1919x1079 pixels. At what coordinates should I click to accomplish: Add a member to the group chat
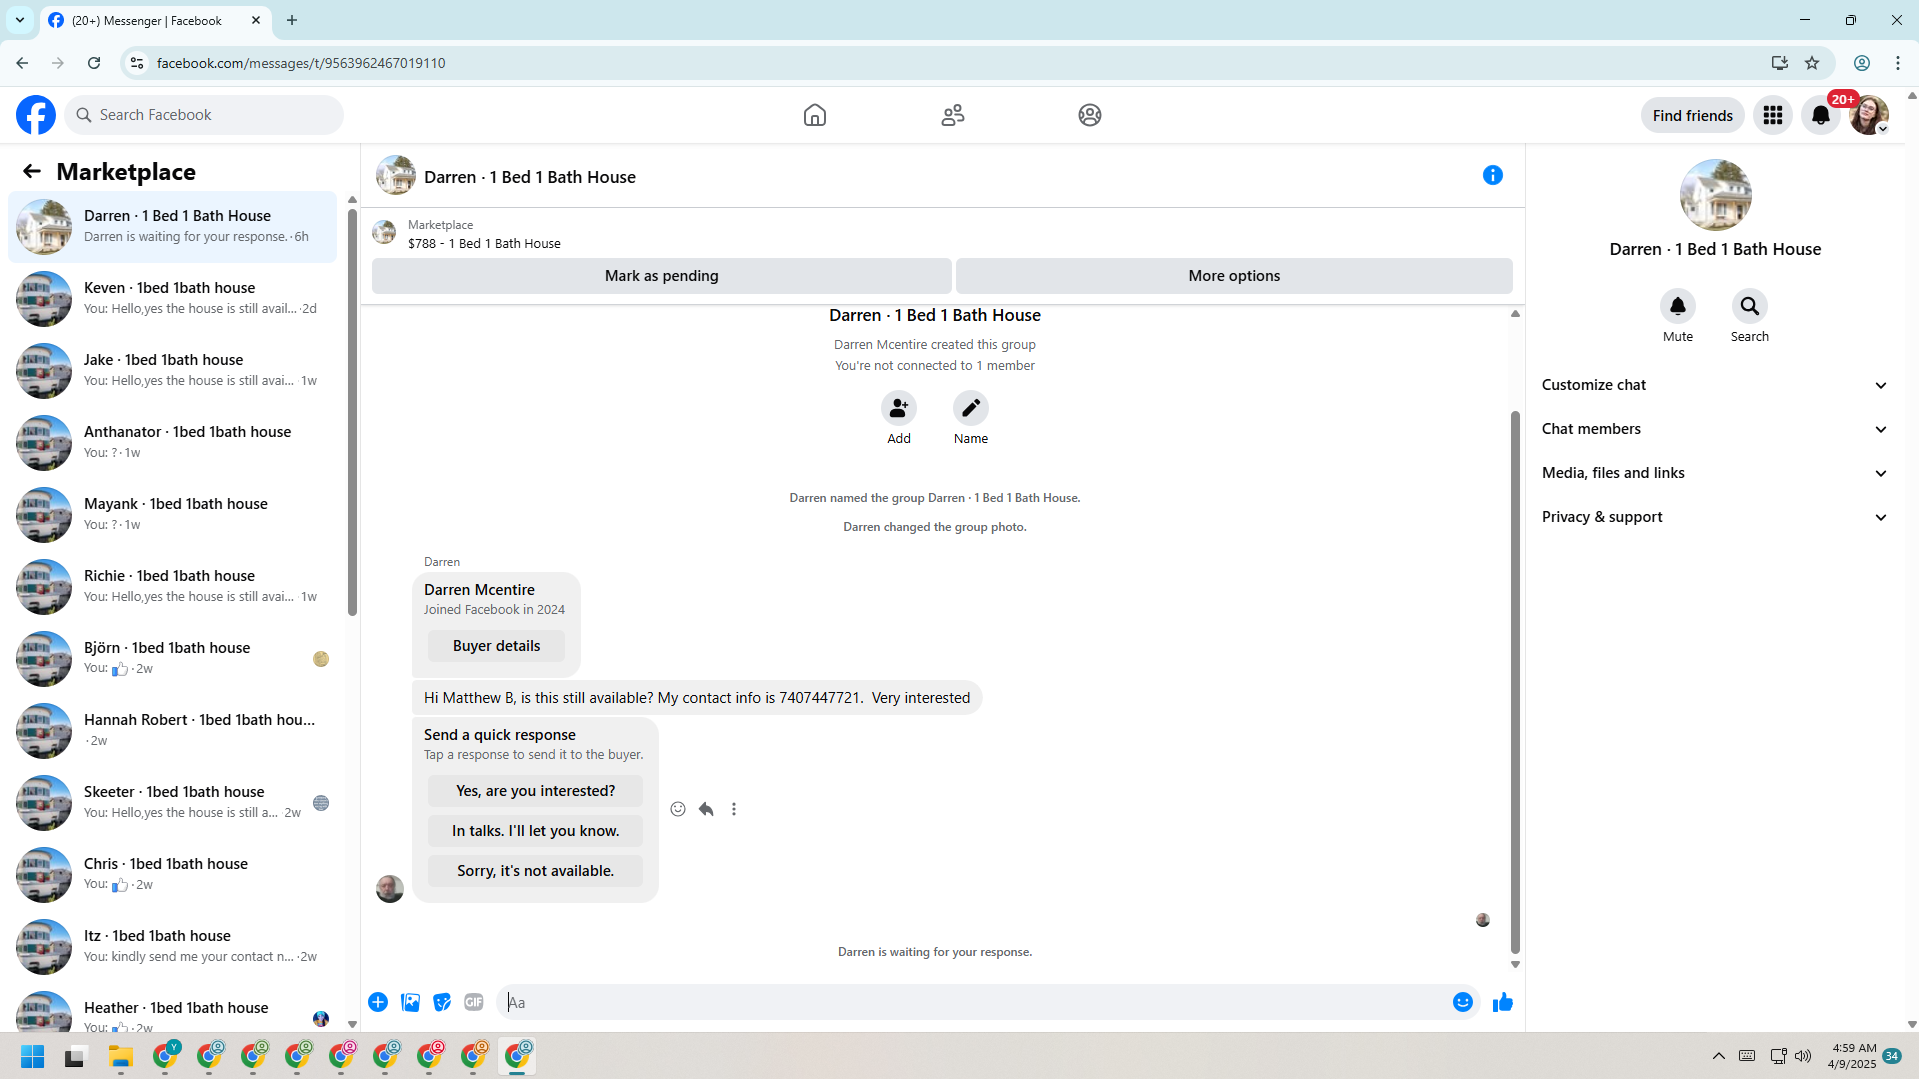(x=899, y=408)
